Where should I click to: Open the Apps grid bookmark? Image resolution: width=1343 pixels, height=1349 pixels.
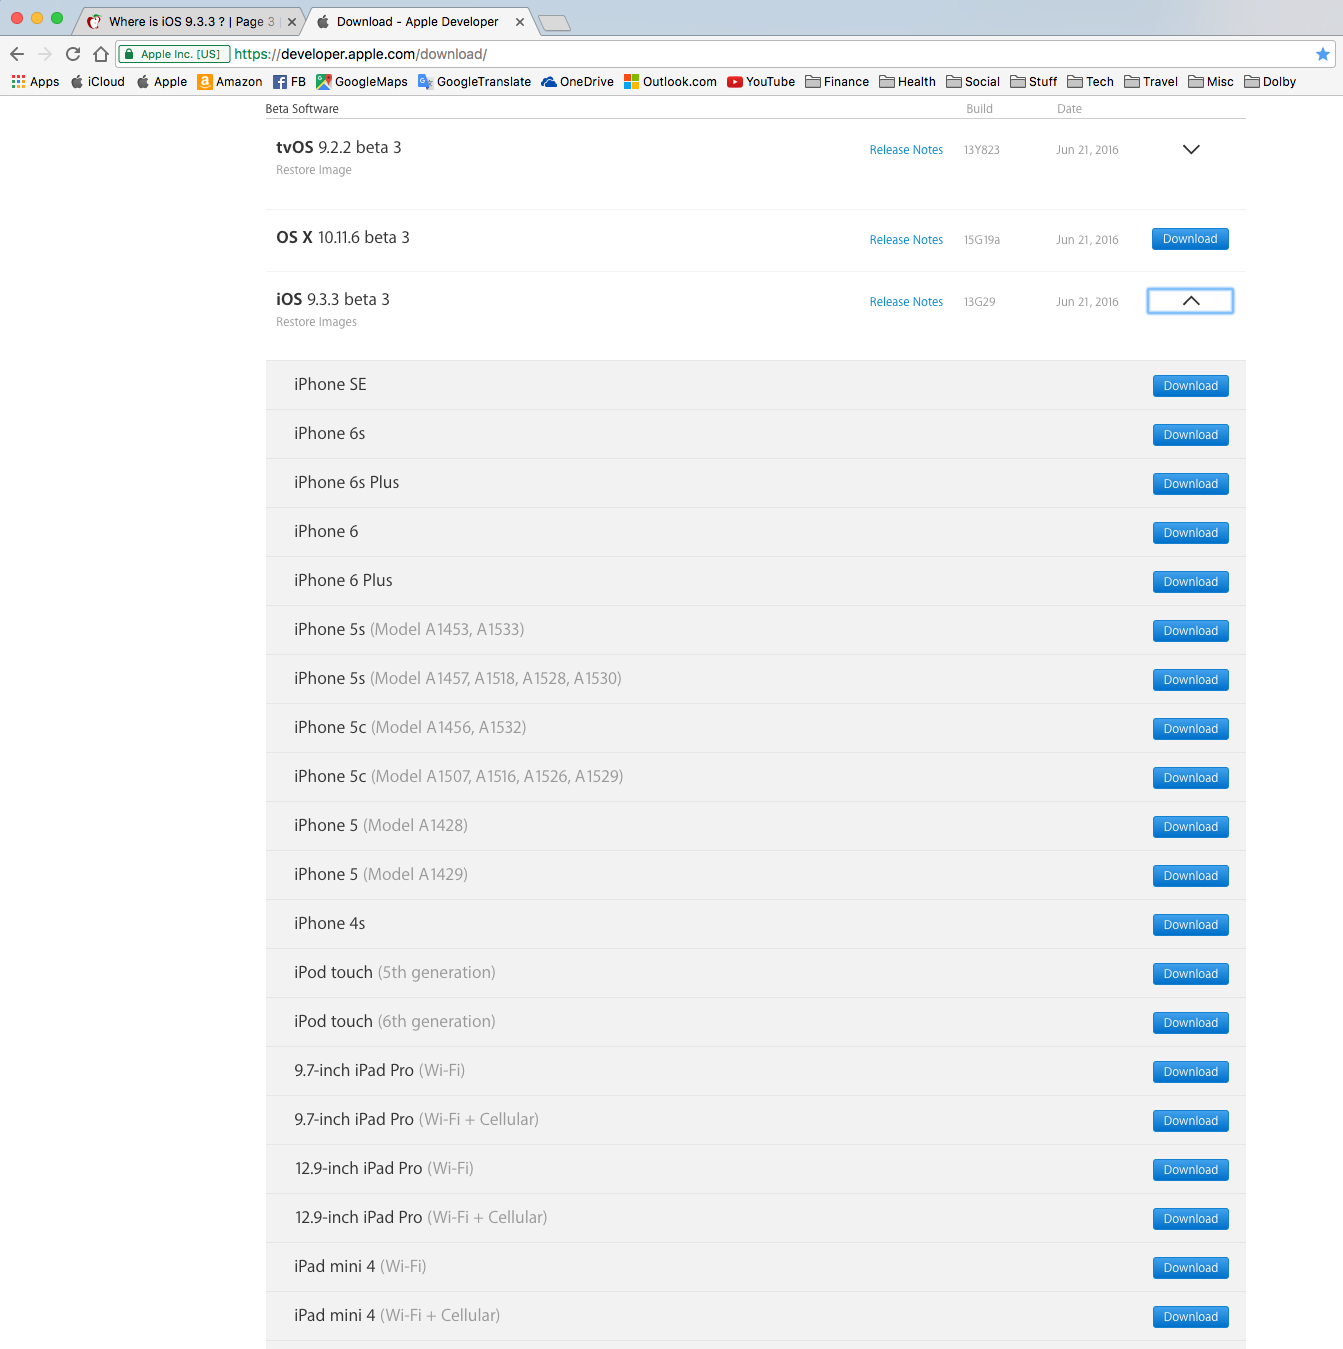[35, 82]
